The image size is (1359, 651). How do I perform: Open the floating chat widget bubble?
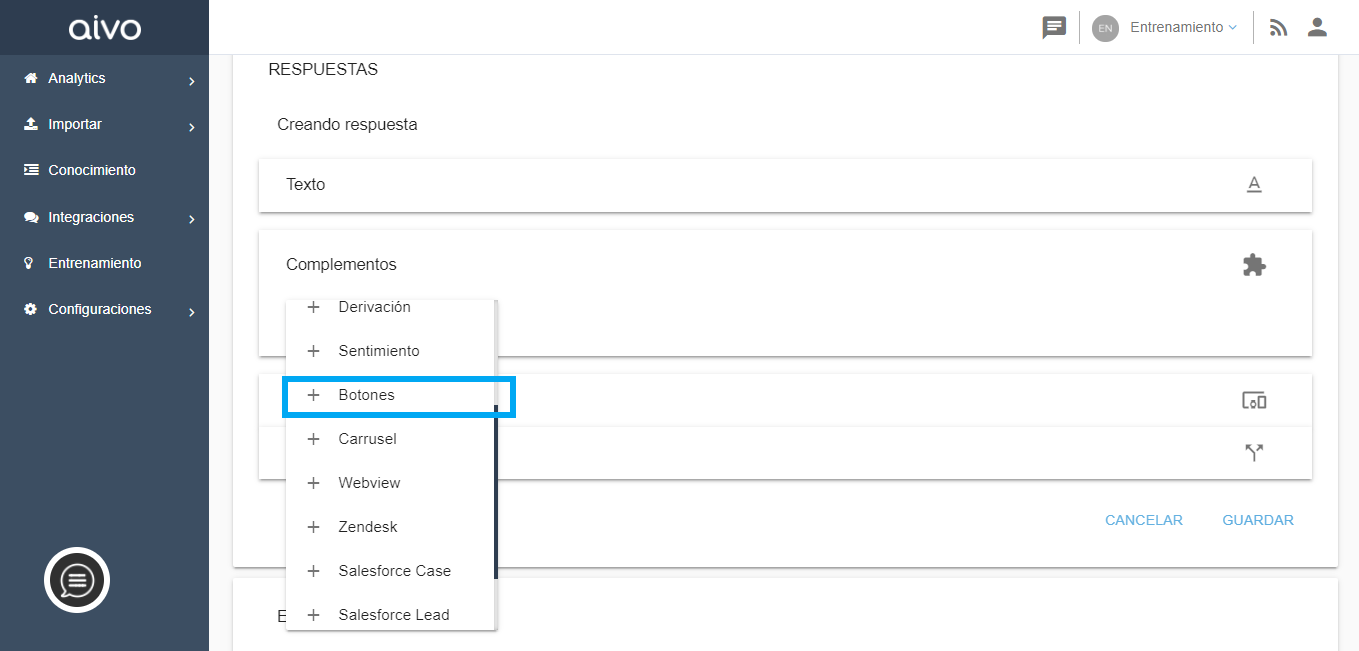click(x=77, y=580)
